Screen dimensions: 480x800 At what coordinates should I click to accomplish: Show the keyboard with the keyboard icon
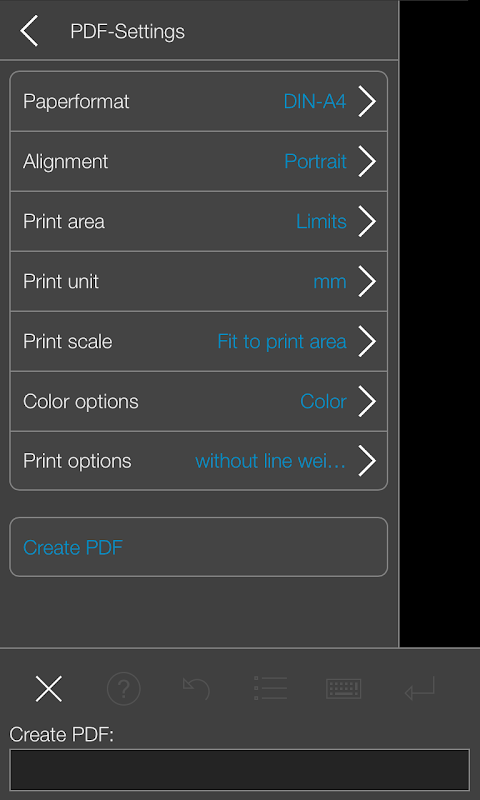(344, 689)
